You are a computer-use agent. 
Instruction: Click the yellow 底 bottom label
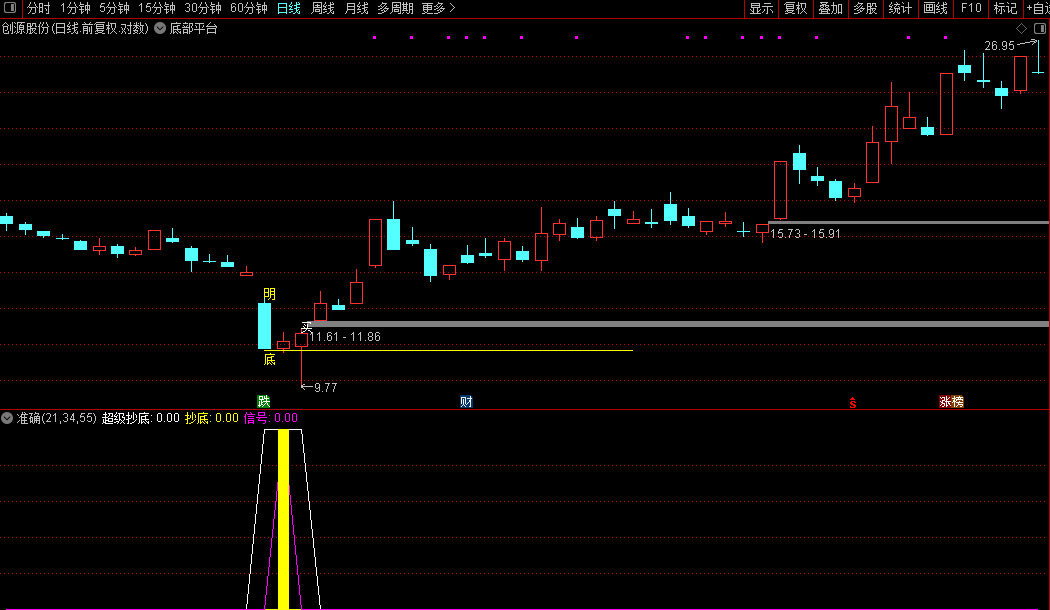coord(269,360)
